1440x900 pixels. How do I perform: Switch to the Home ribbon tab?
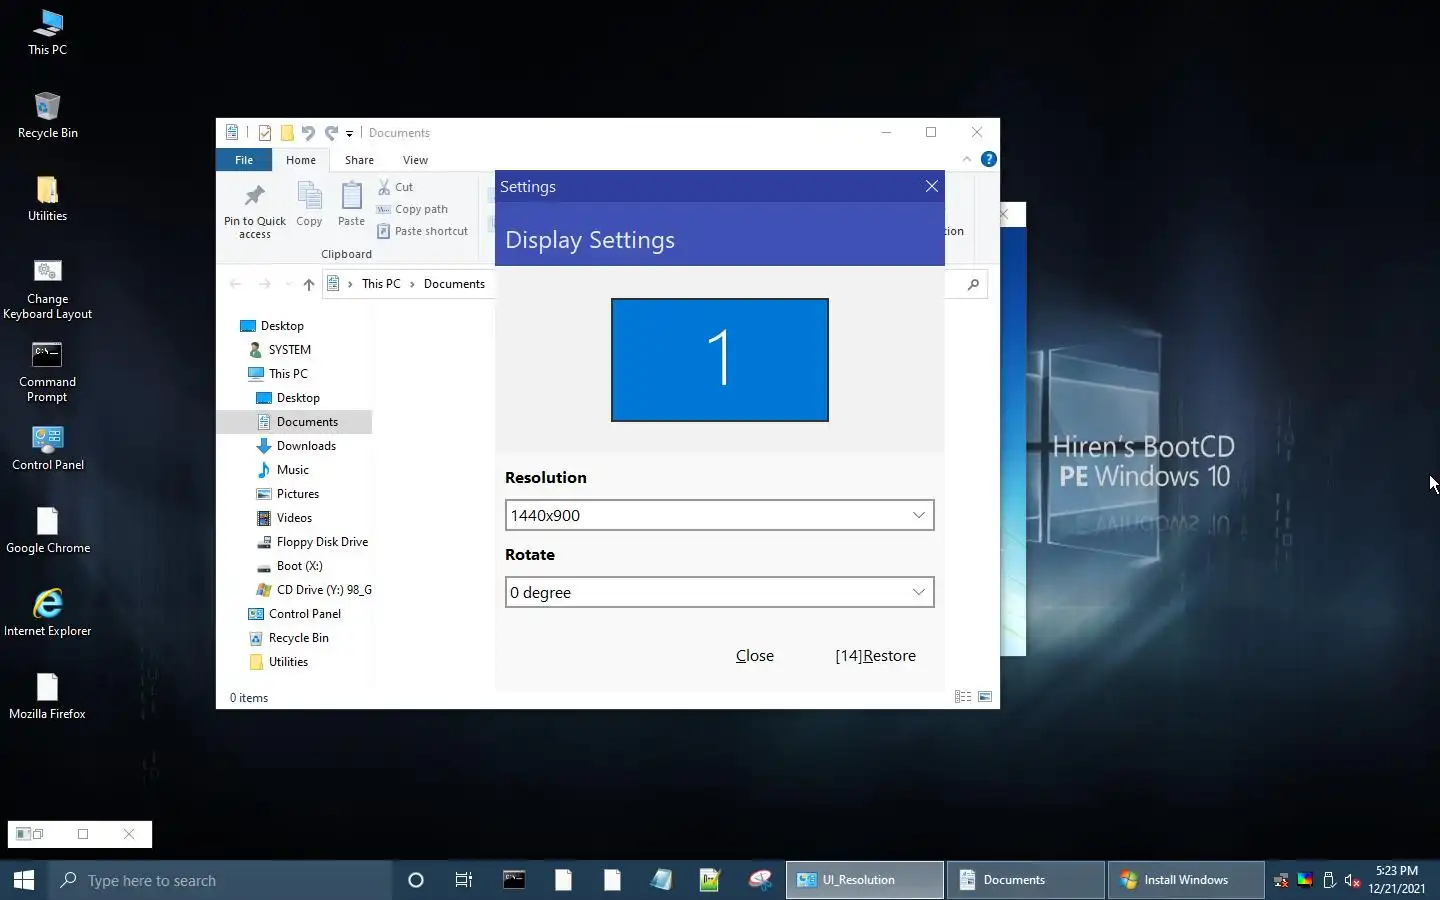tap(301, 160)
